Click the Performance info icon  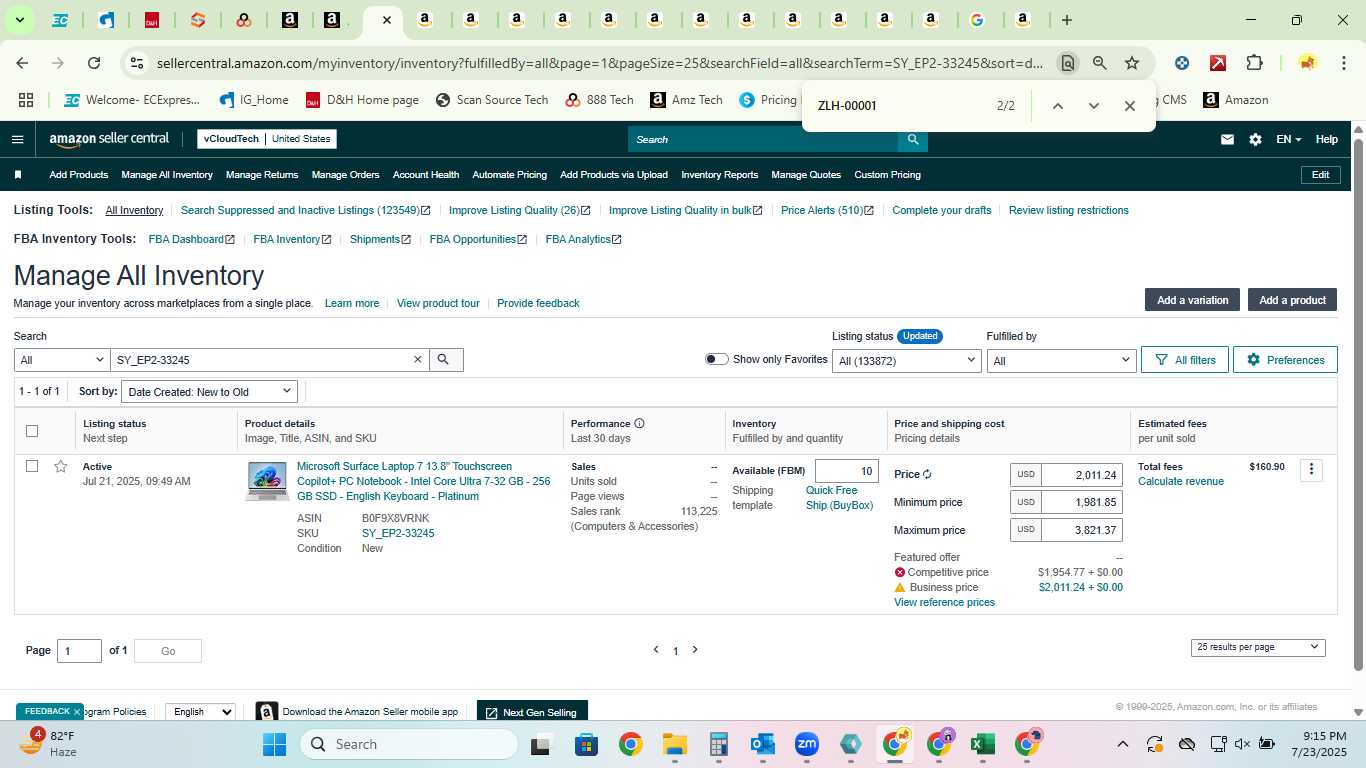(639, 423)
